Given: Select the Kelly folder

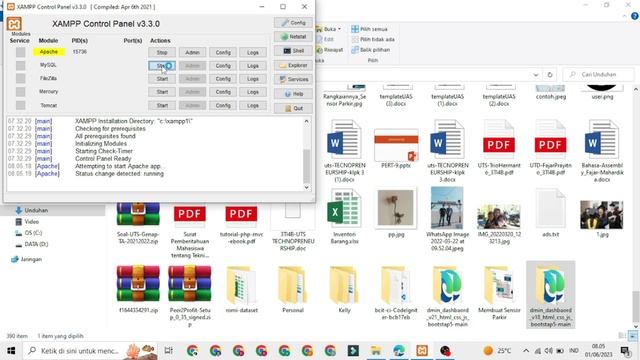Looking at the screenshot, I should pyautogui.click(x=344, y=289).
